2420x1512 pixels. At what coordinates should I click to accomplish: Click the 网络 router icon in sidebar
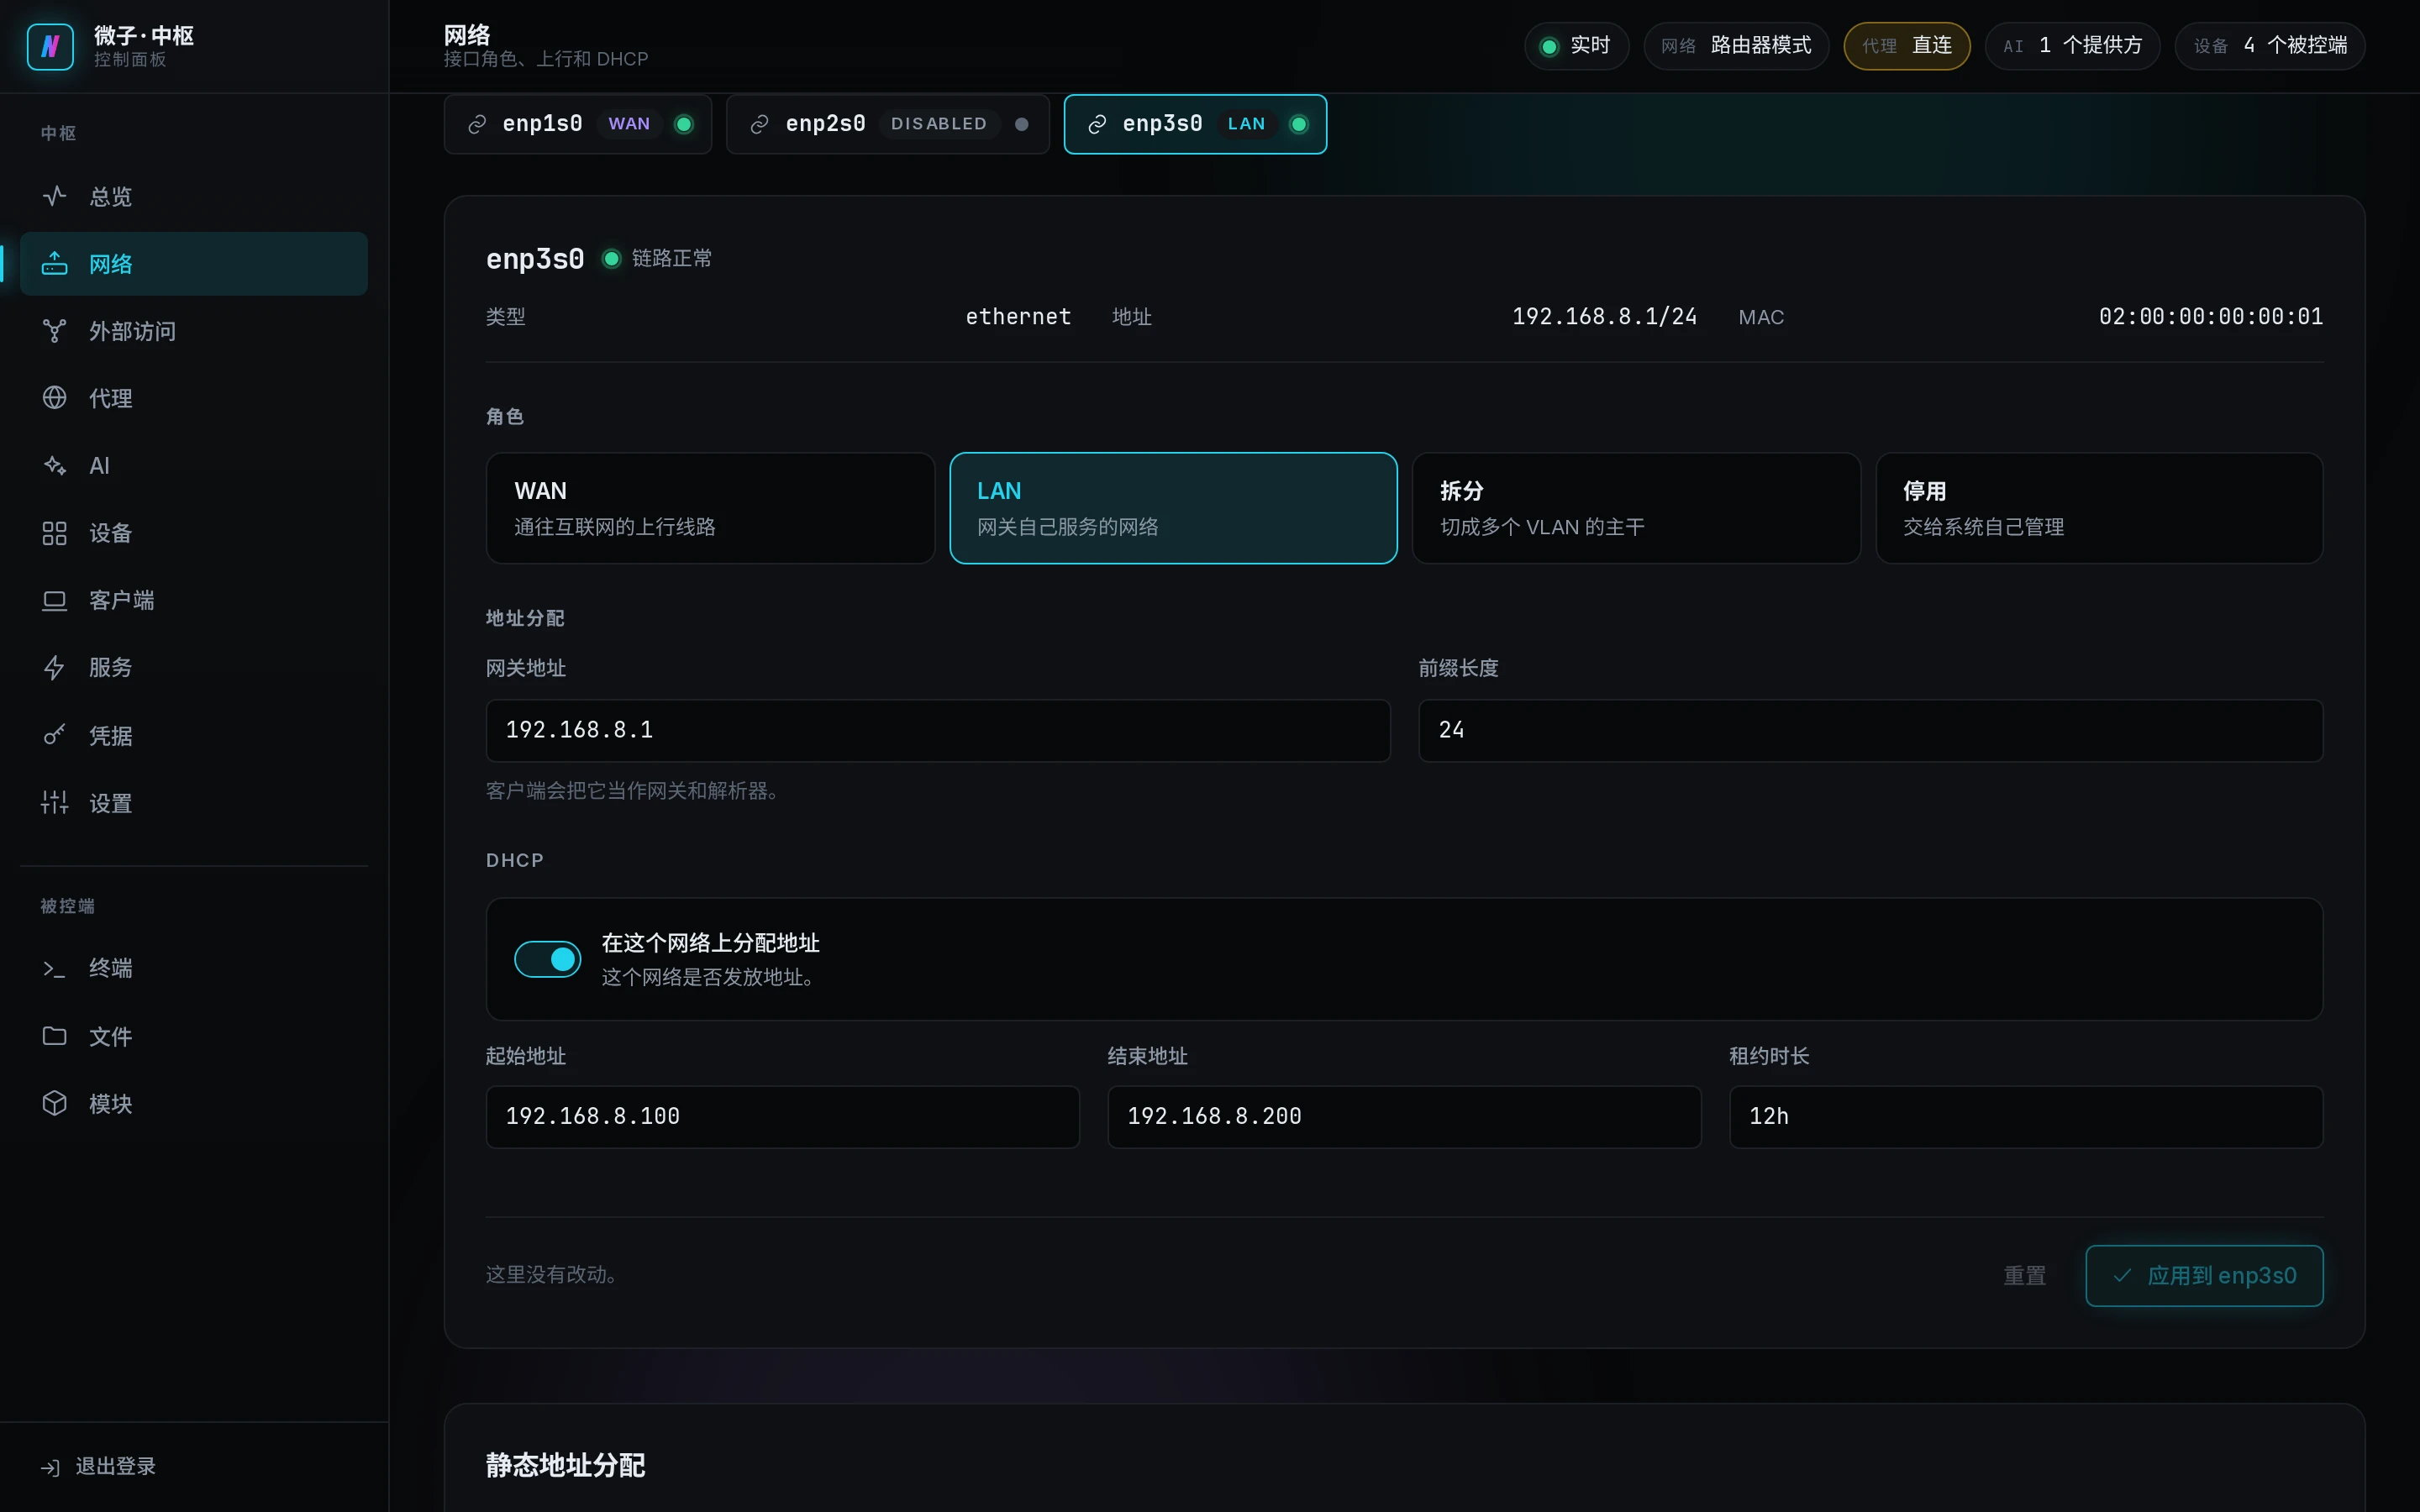[x=54, y=264]
